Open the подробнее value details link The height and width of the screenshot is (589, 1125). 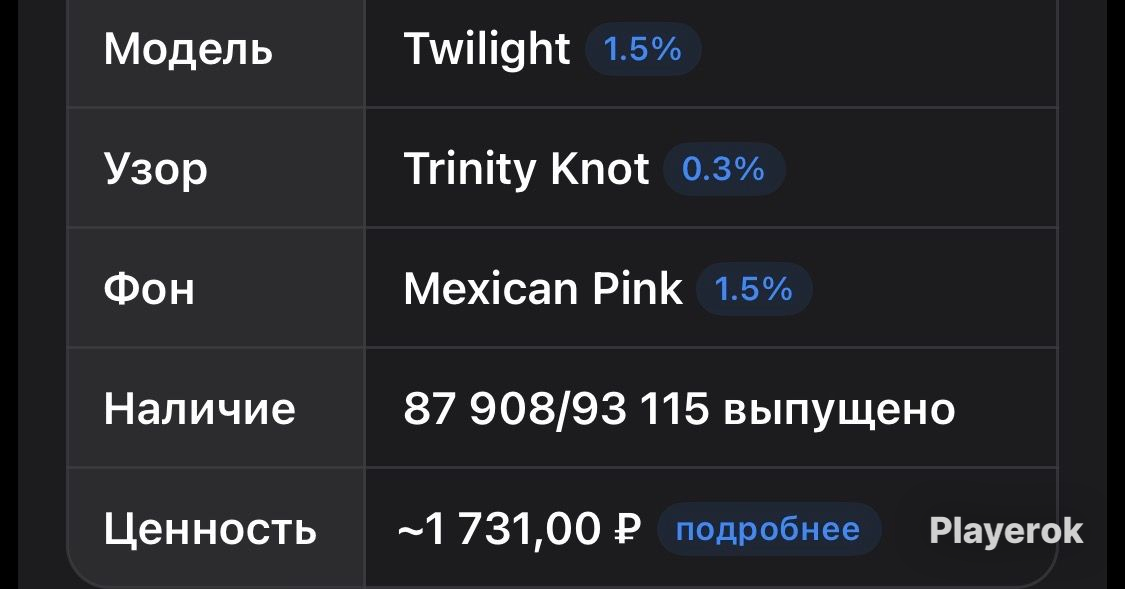point(768,529)
